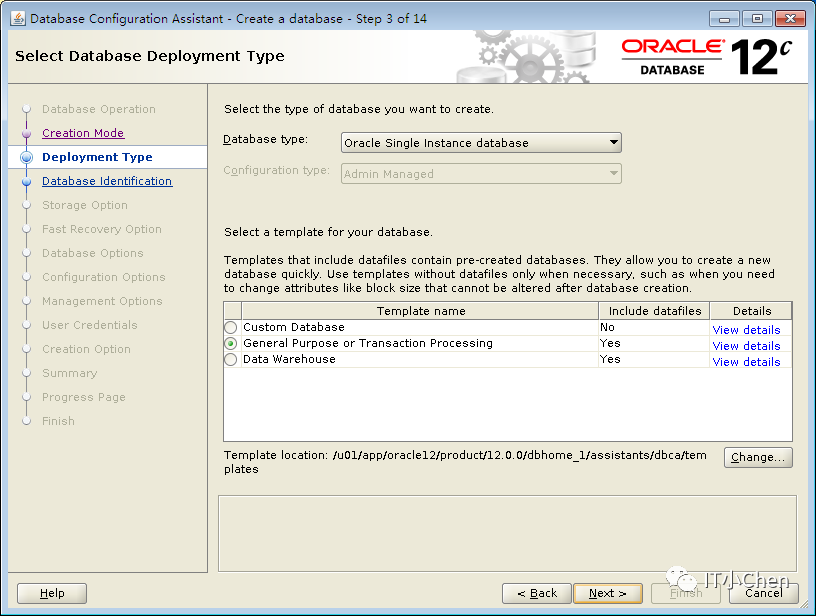Click the Cancel button
The width and height of the screenshot is (816, 616).
(x=763, y=593)
